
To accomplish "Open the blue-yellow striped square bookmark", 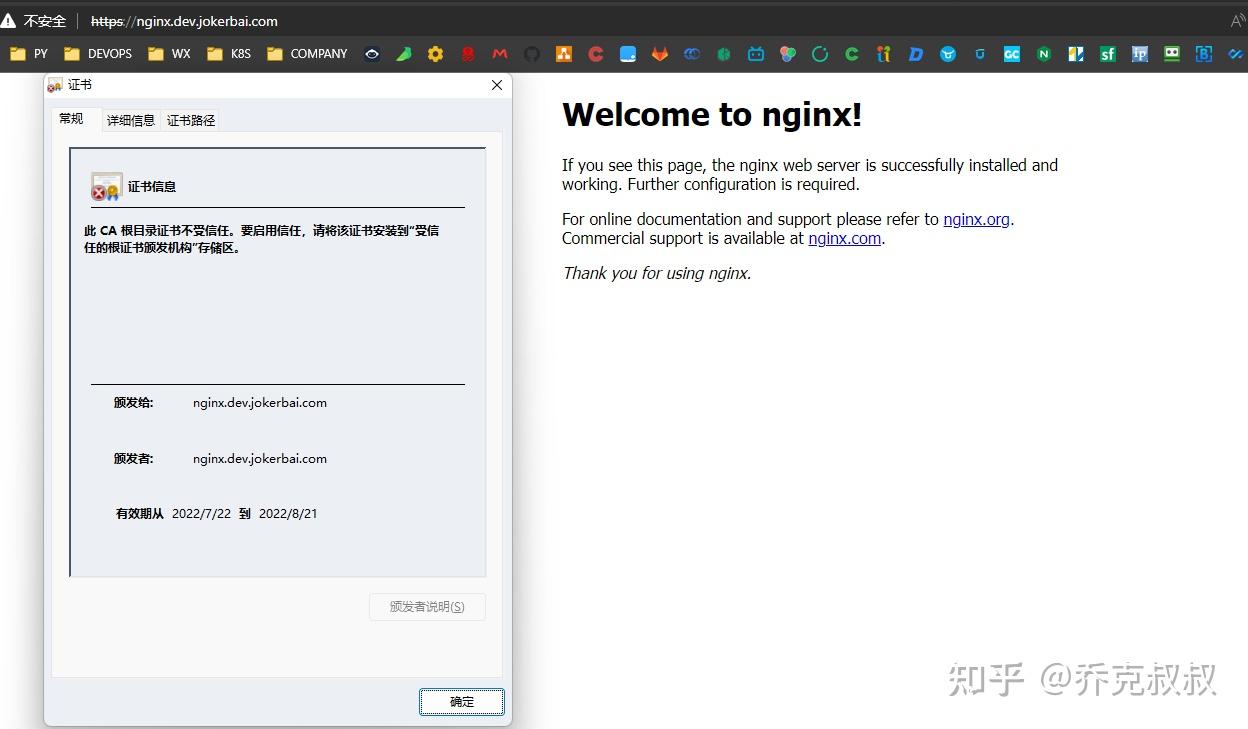I will tap(1076, 54).
